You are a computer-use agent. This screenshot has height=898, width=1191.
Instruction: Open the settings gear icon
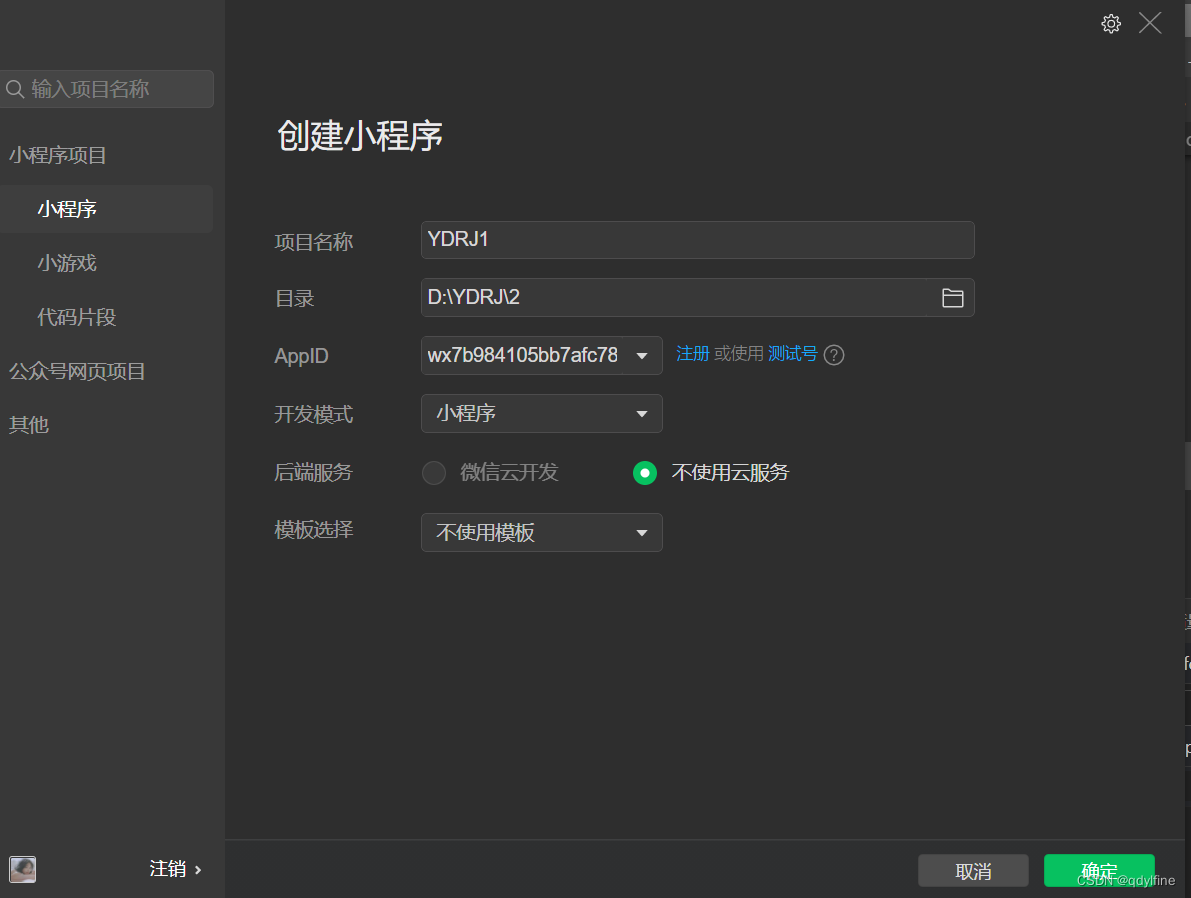pyautogui.click(x=1110, y=23)
